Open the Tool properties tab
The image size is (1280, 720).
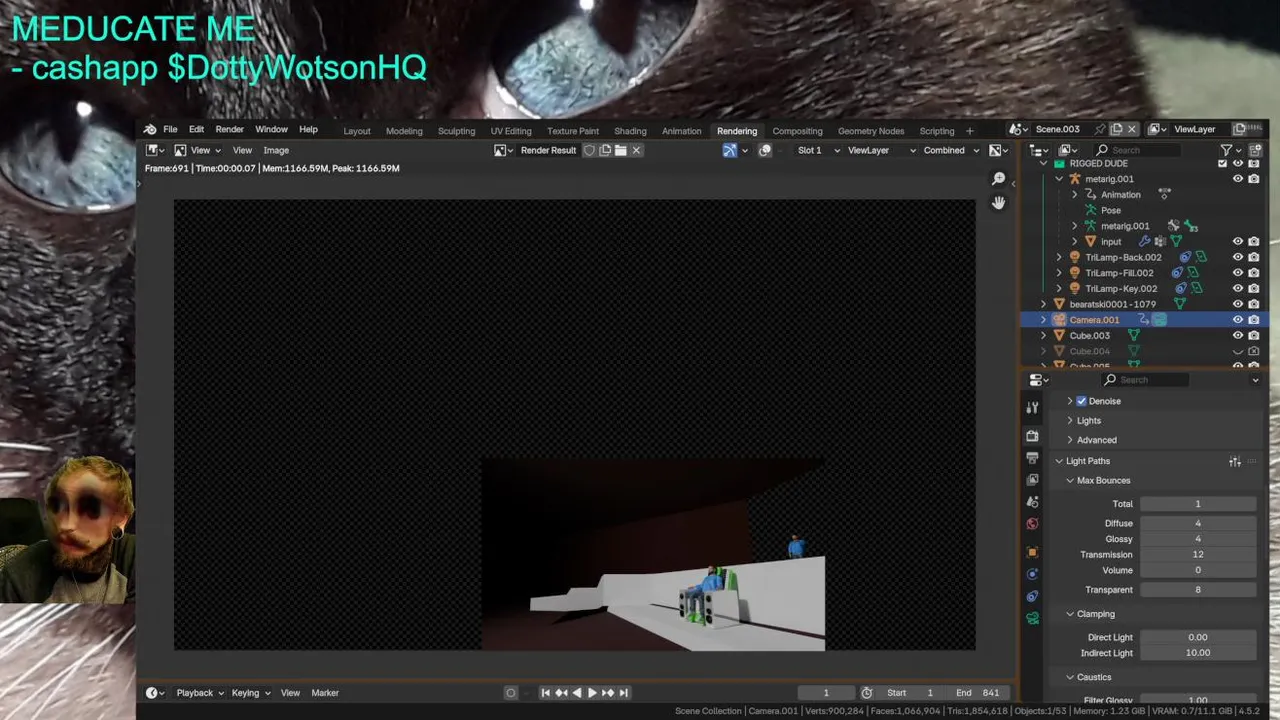pyautogui.click(x=1032, y=408)
